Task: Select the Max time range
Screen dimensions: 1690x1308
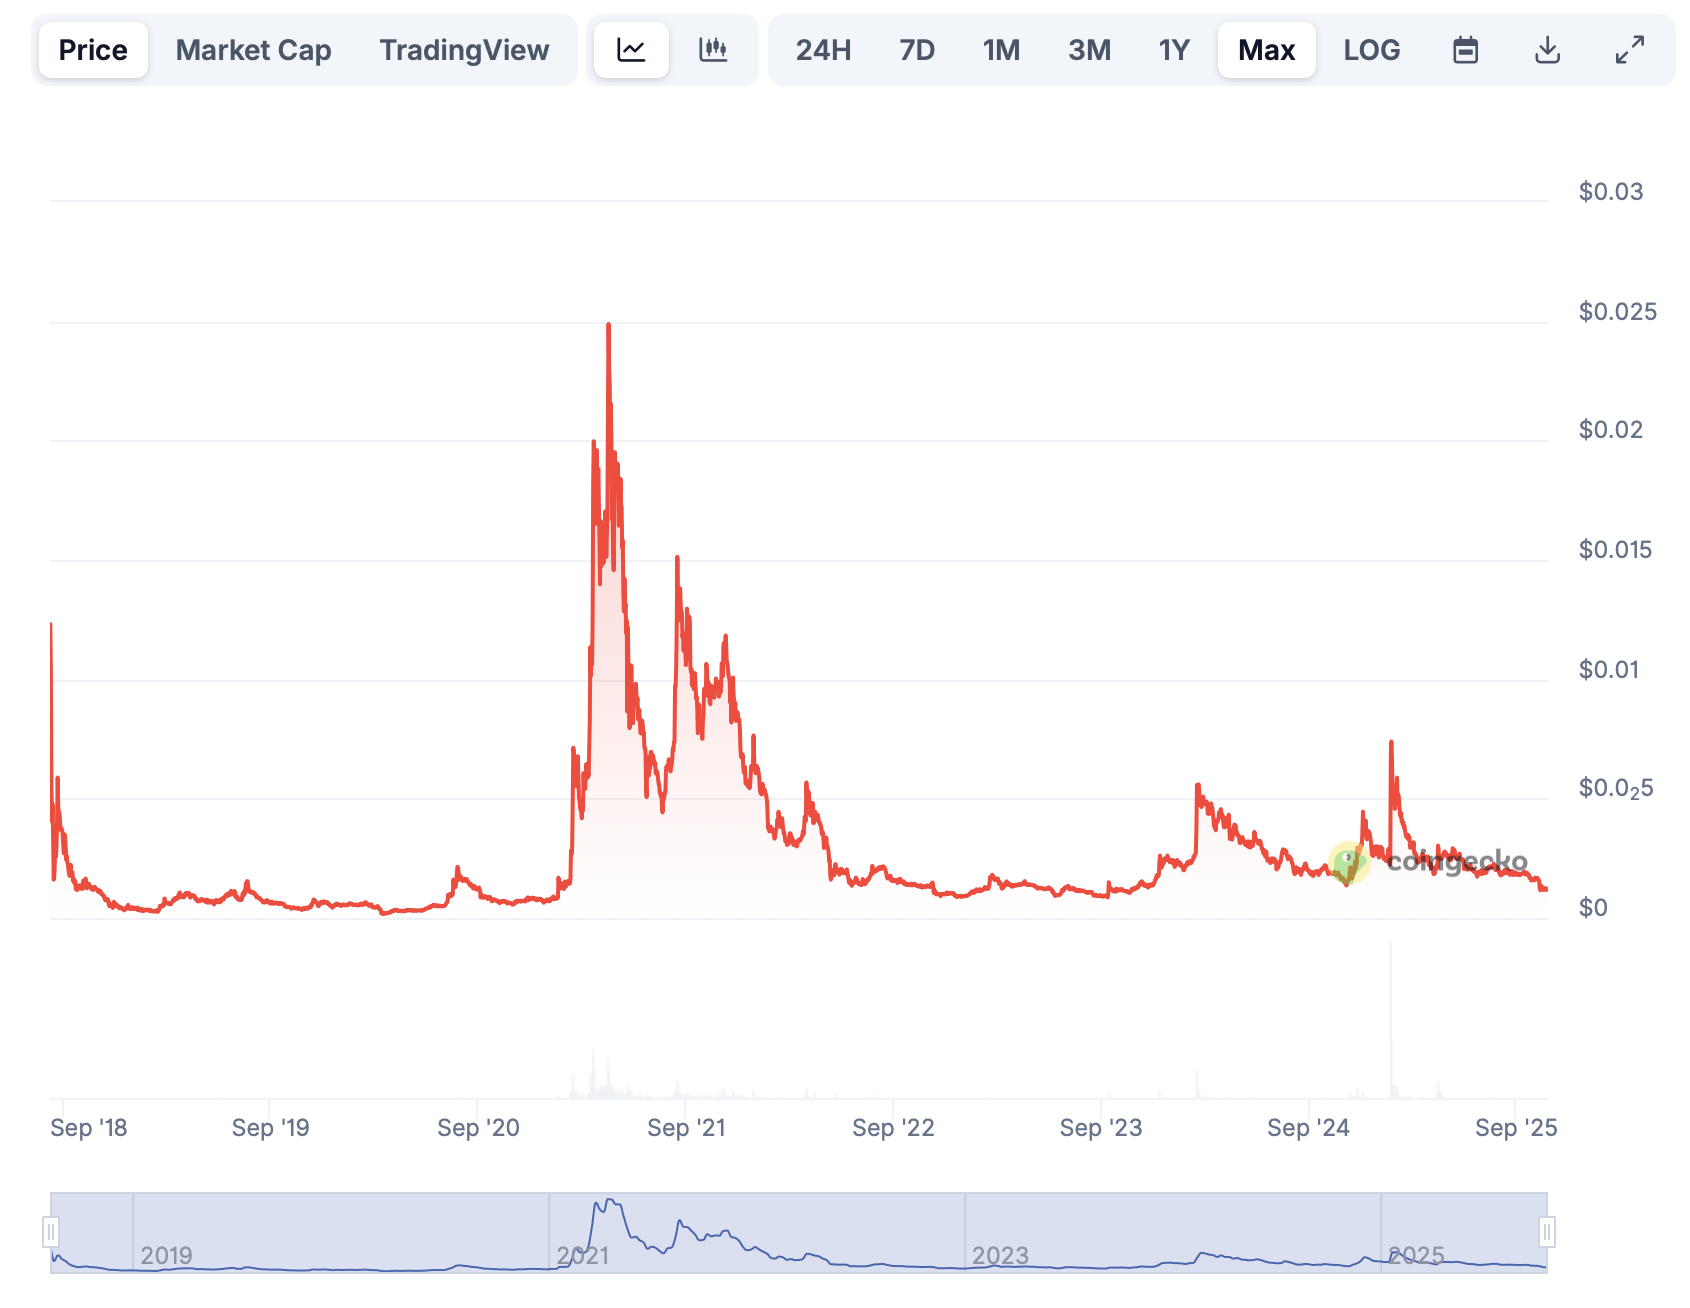Action: click(1266, 50)
